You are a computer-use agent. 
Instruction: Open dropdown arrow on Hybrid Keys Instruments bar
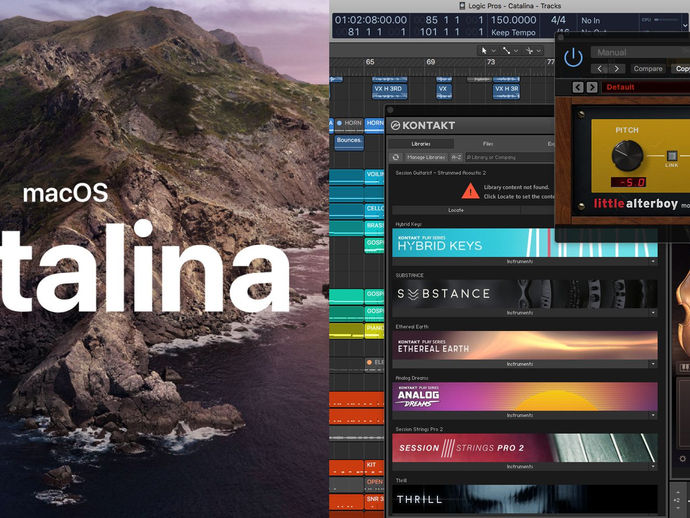tap(653, 261)
